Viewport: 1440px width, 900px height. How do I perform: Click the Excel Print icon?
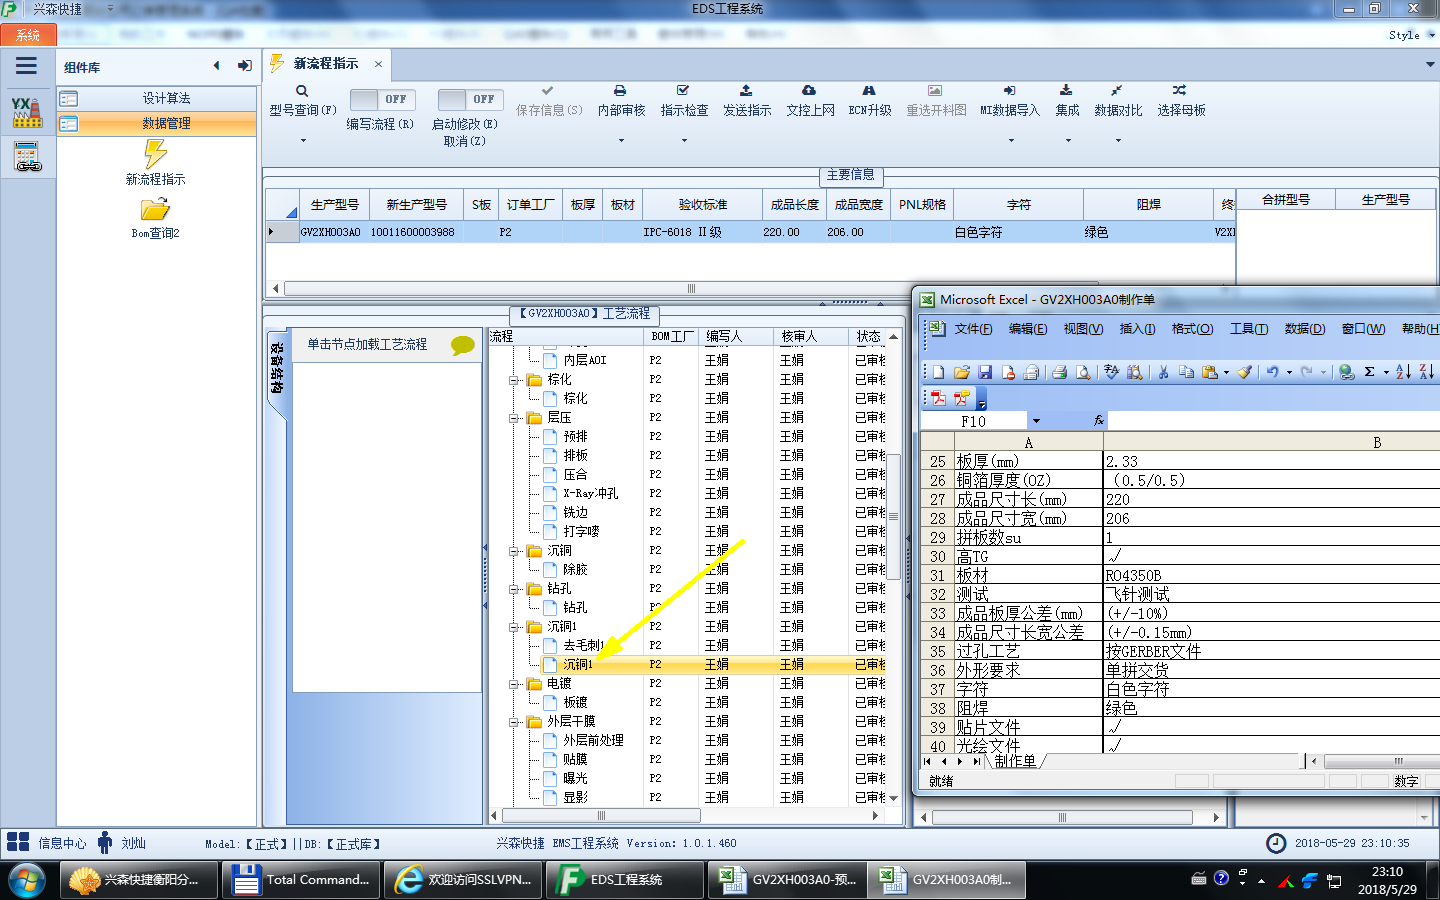[x=1060, y=372]
